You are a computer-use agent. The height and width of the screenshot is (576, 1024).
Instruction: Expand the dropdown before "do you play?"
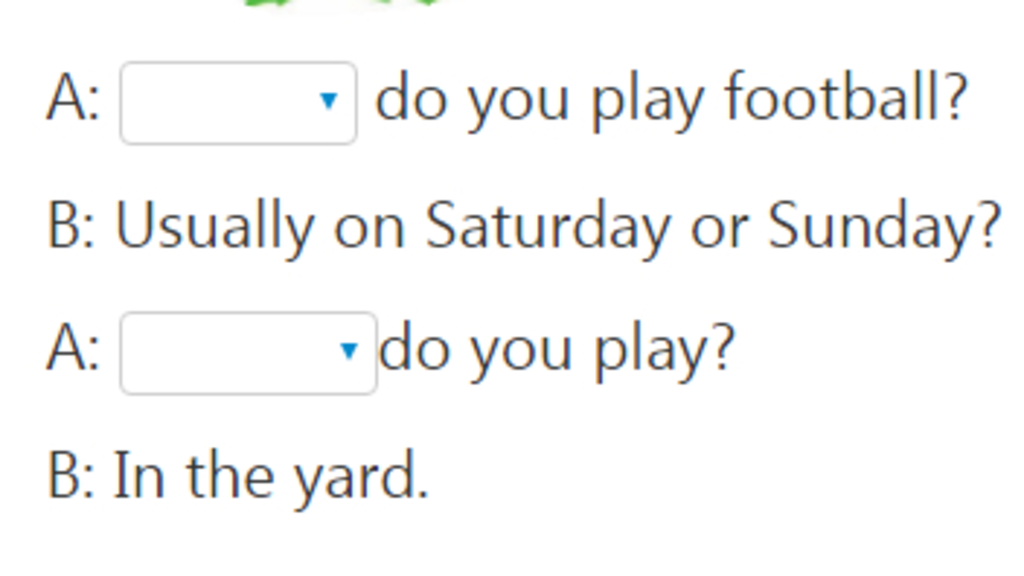tap(249, 353)
